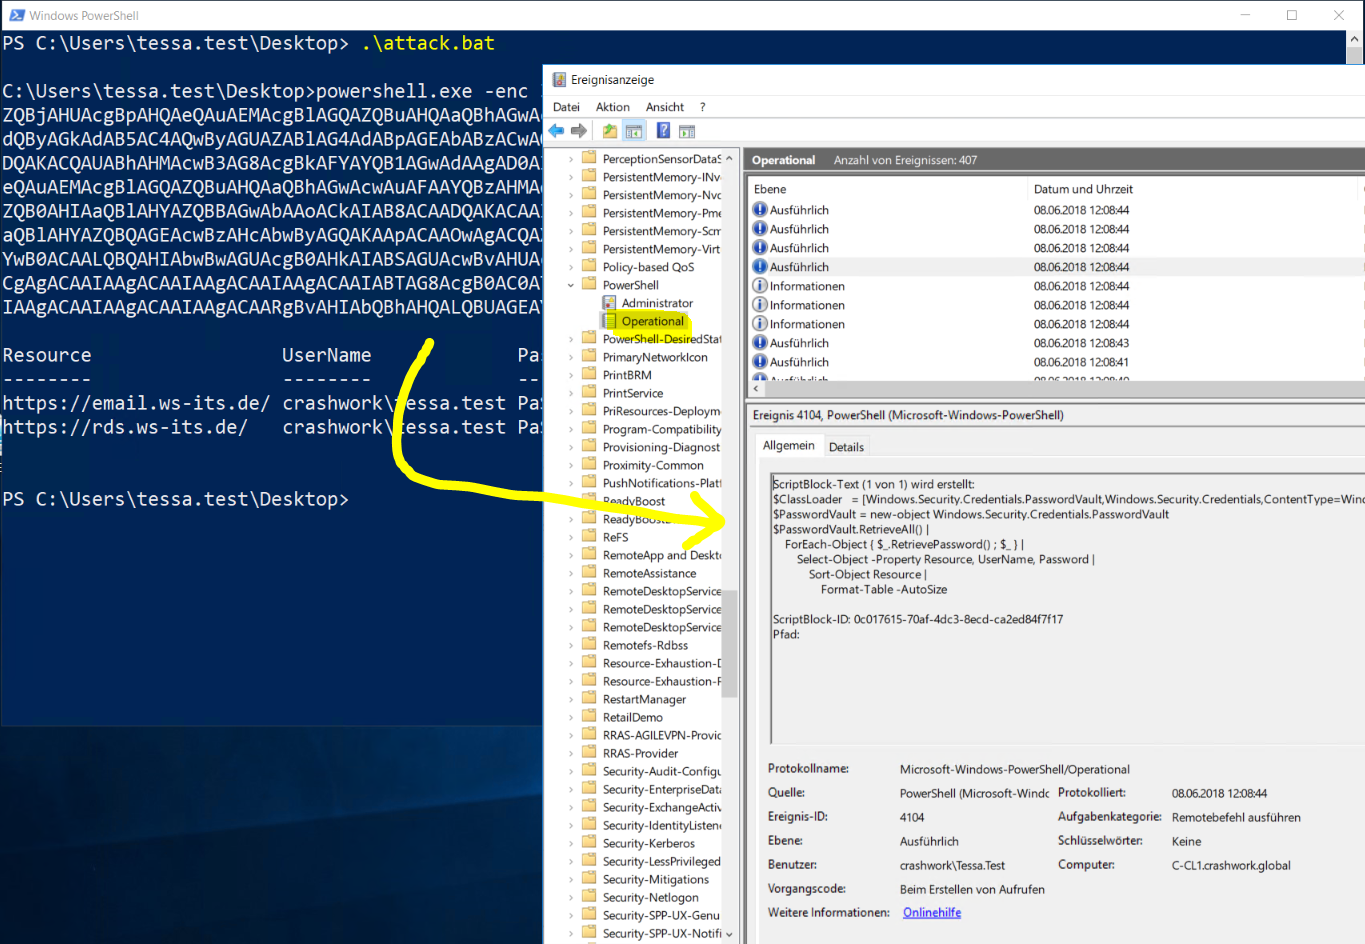Click the folder icon beside Proximity-Common
The width and height of the screenshot is (1365, 944).
[x=589, y=465]
